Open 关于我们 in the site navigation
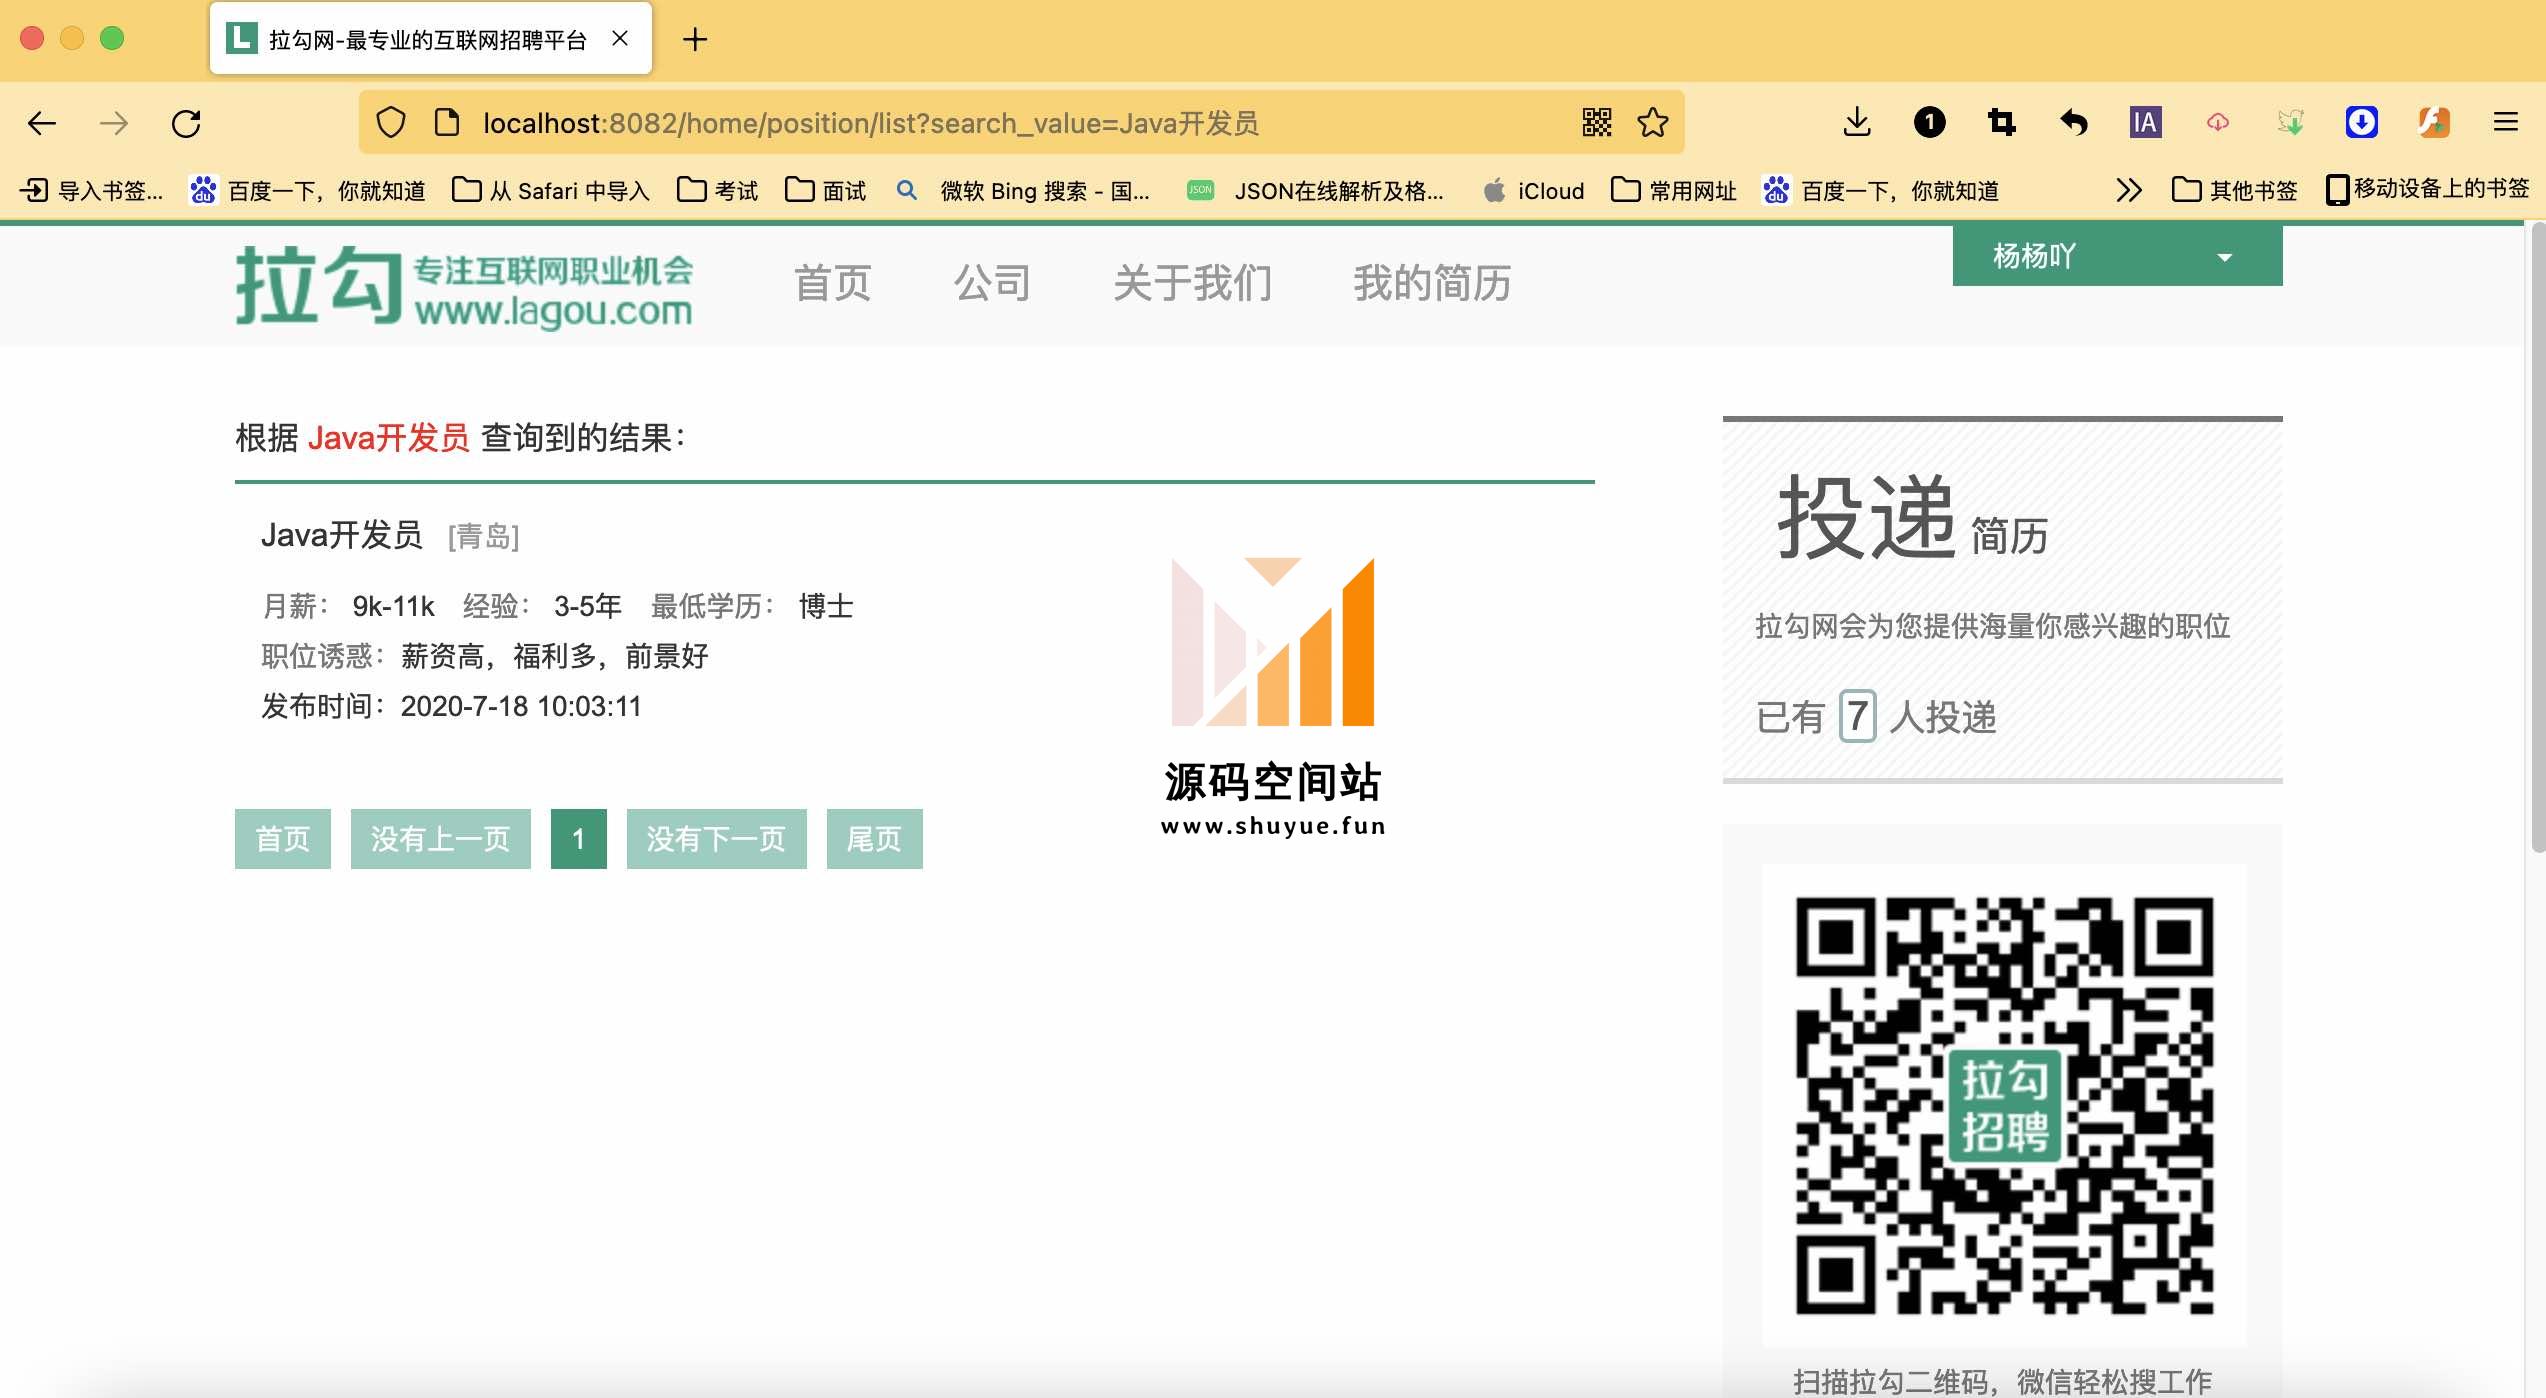 pos(1192,283)
